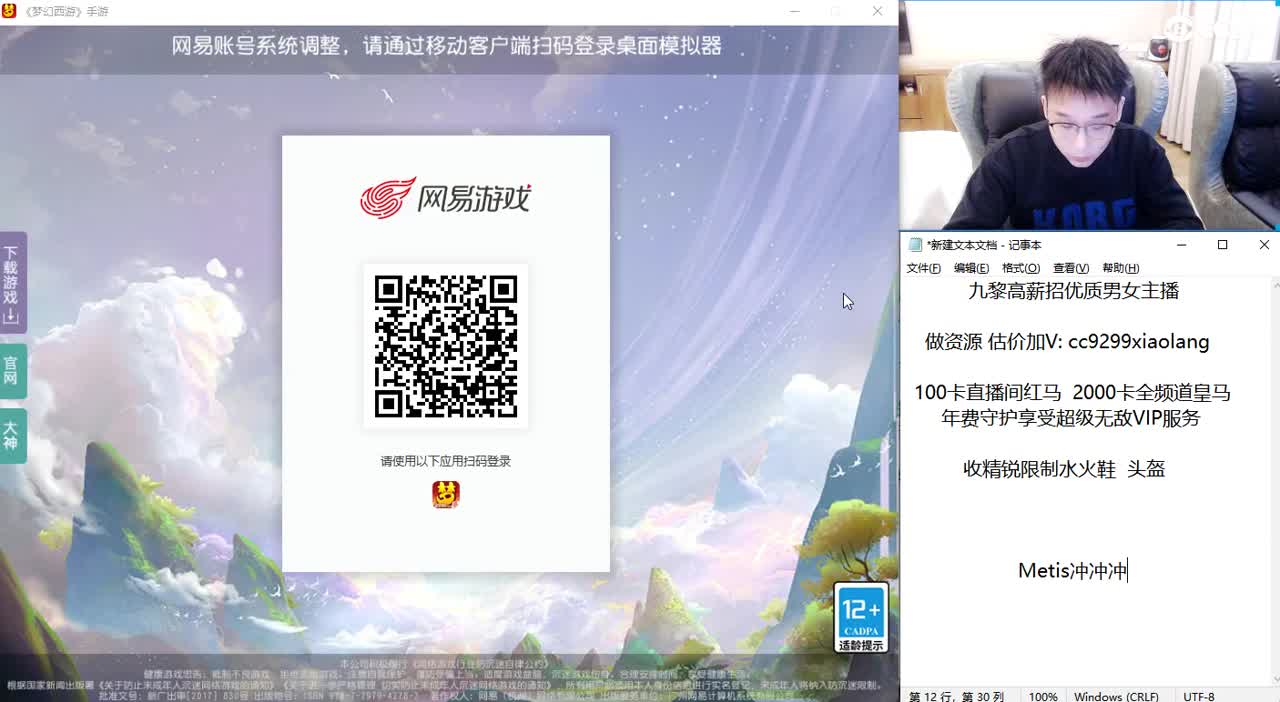
Task: Open Notepad 文件(F) menu
Action: pyautogui.click(x=923, y=268)
